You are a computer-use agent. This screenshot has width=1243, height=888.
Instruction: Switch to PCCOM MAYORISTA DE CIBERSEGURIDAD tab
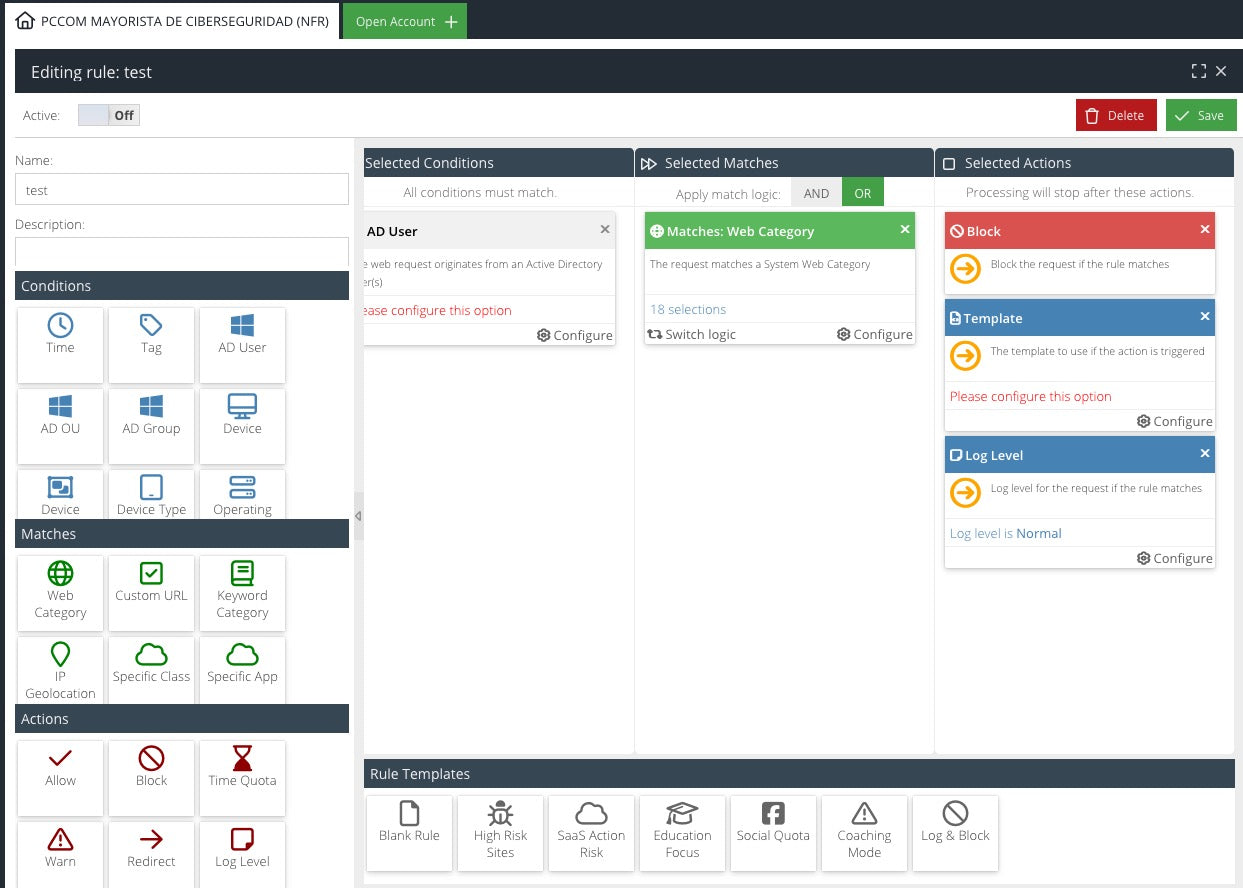(173, 21)
